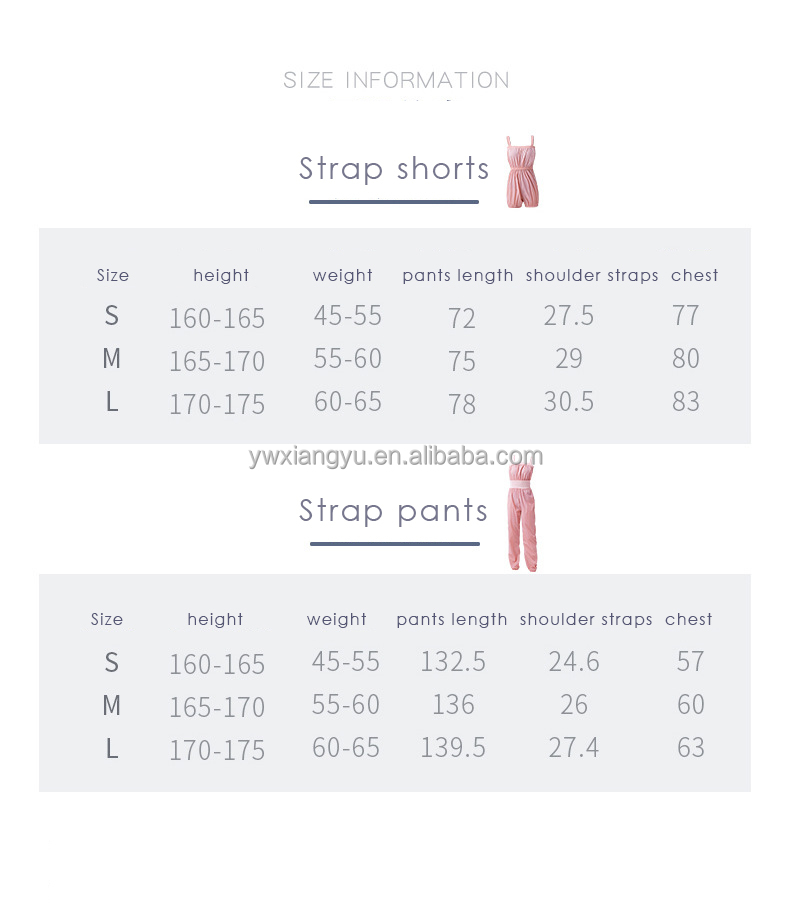The image size is (790, 913).
Task: Click the shoulder straps header in pants table
Action: pos(586,619)
